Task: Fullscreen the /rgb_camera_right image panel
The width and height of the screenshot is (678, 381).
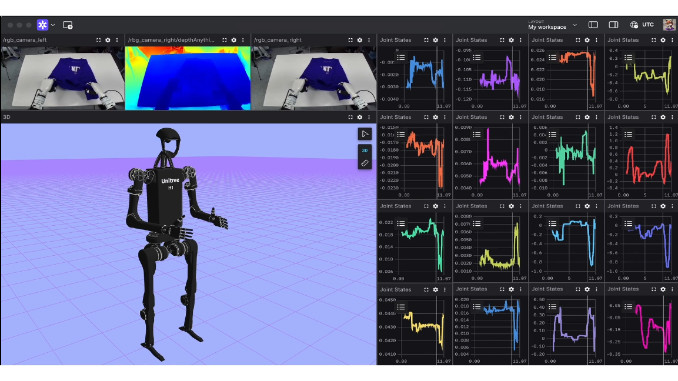Action: pos(350,40)
